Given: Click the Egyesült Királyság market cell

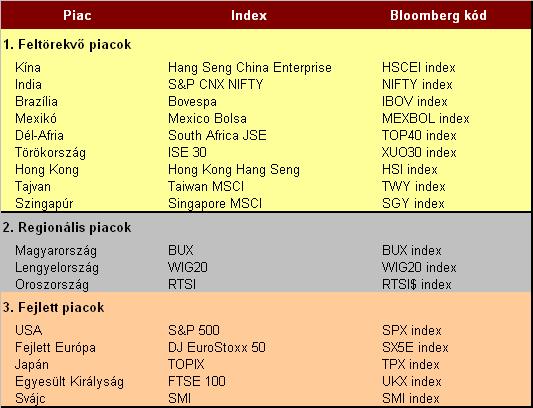Looking at the screenshot, I should (x=69, y=381).
